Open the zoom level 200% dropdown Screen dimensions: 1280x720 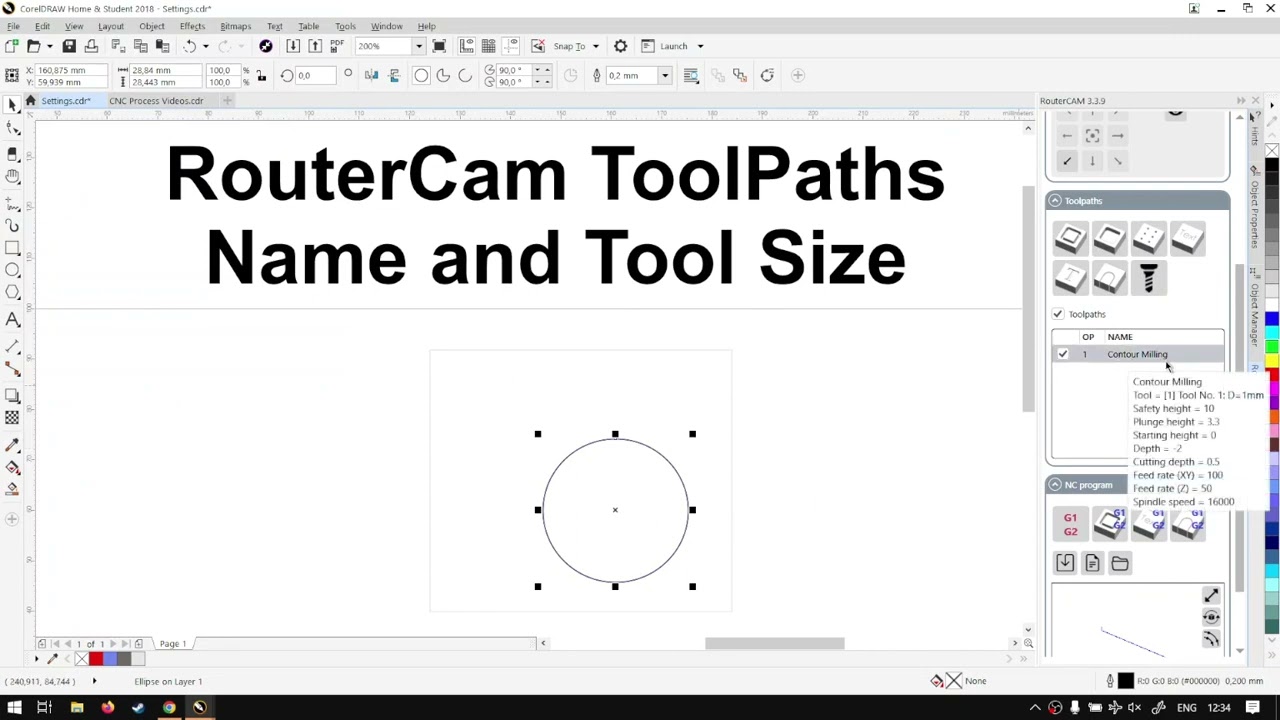tap(418, 46)
